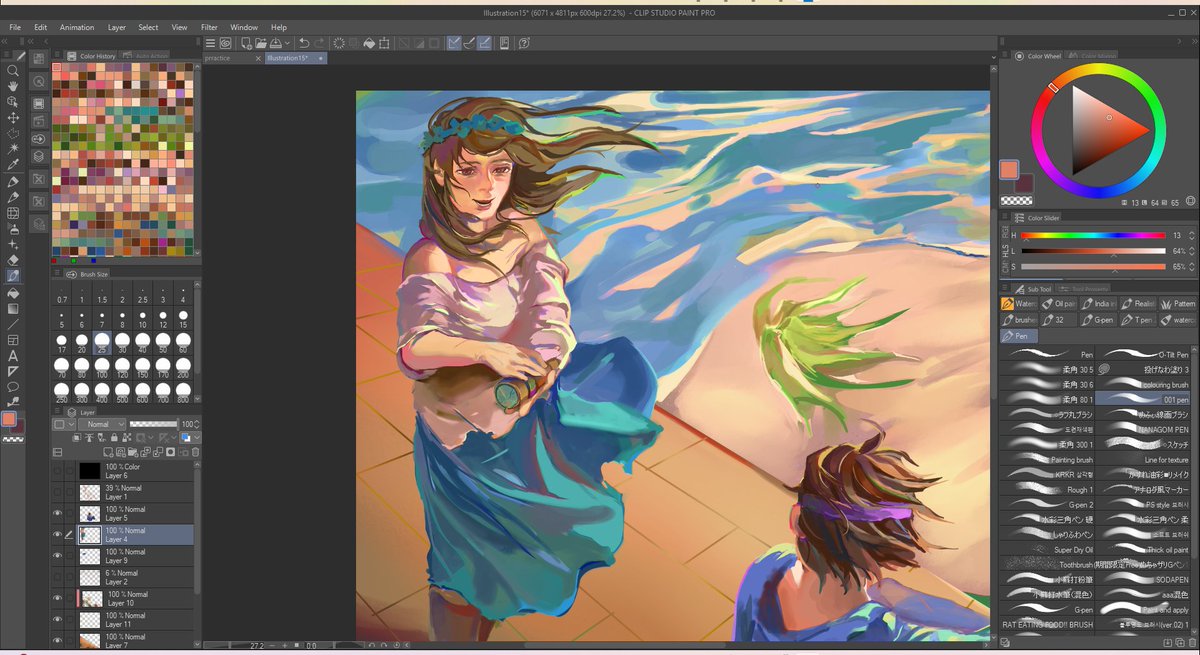
Task: Choose the RAT EATING FOOD!! BRUSH
Action: 1047,624
